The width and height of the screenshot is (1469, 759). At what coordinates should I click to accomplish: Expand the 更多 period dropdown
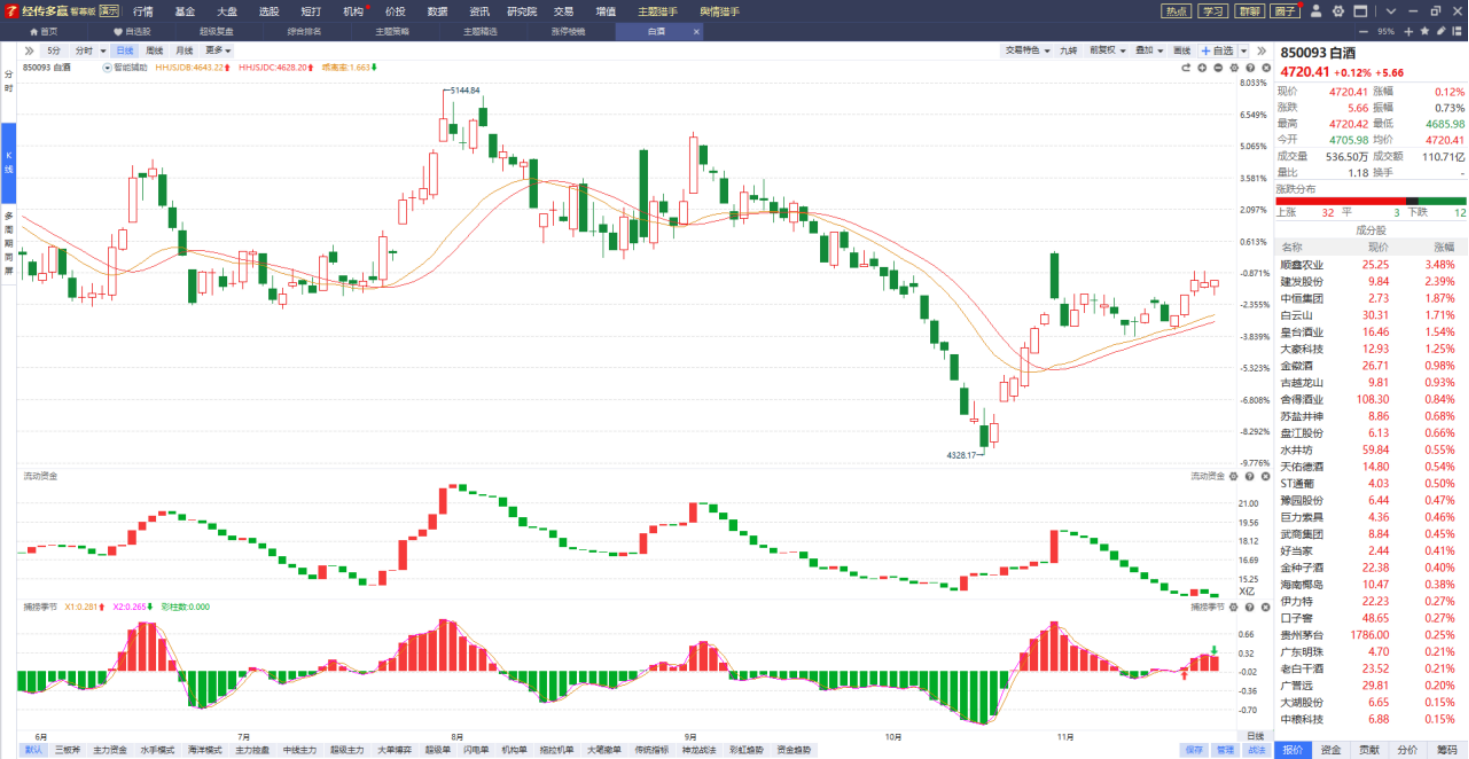pyautogui.click(x=218, y=51)
